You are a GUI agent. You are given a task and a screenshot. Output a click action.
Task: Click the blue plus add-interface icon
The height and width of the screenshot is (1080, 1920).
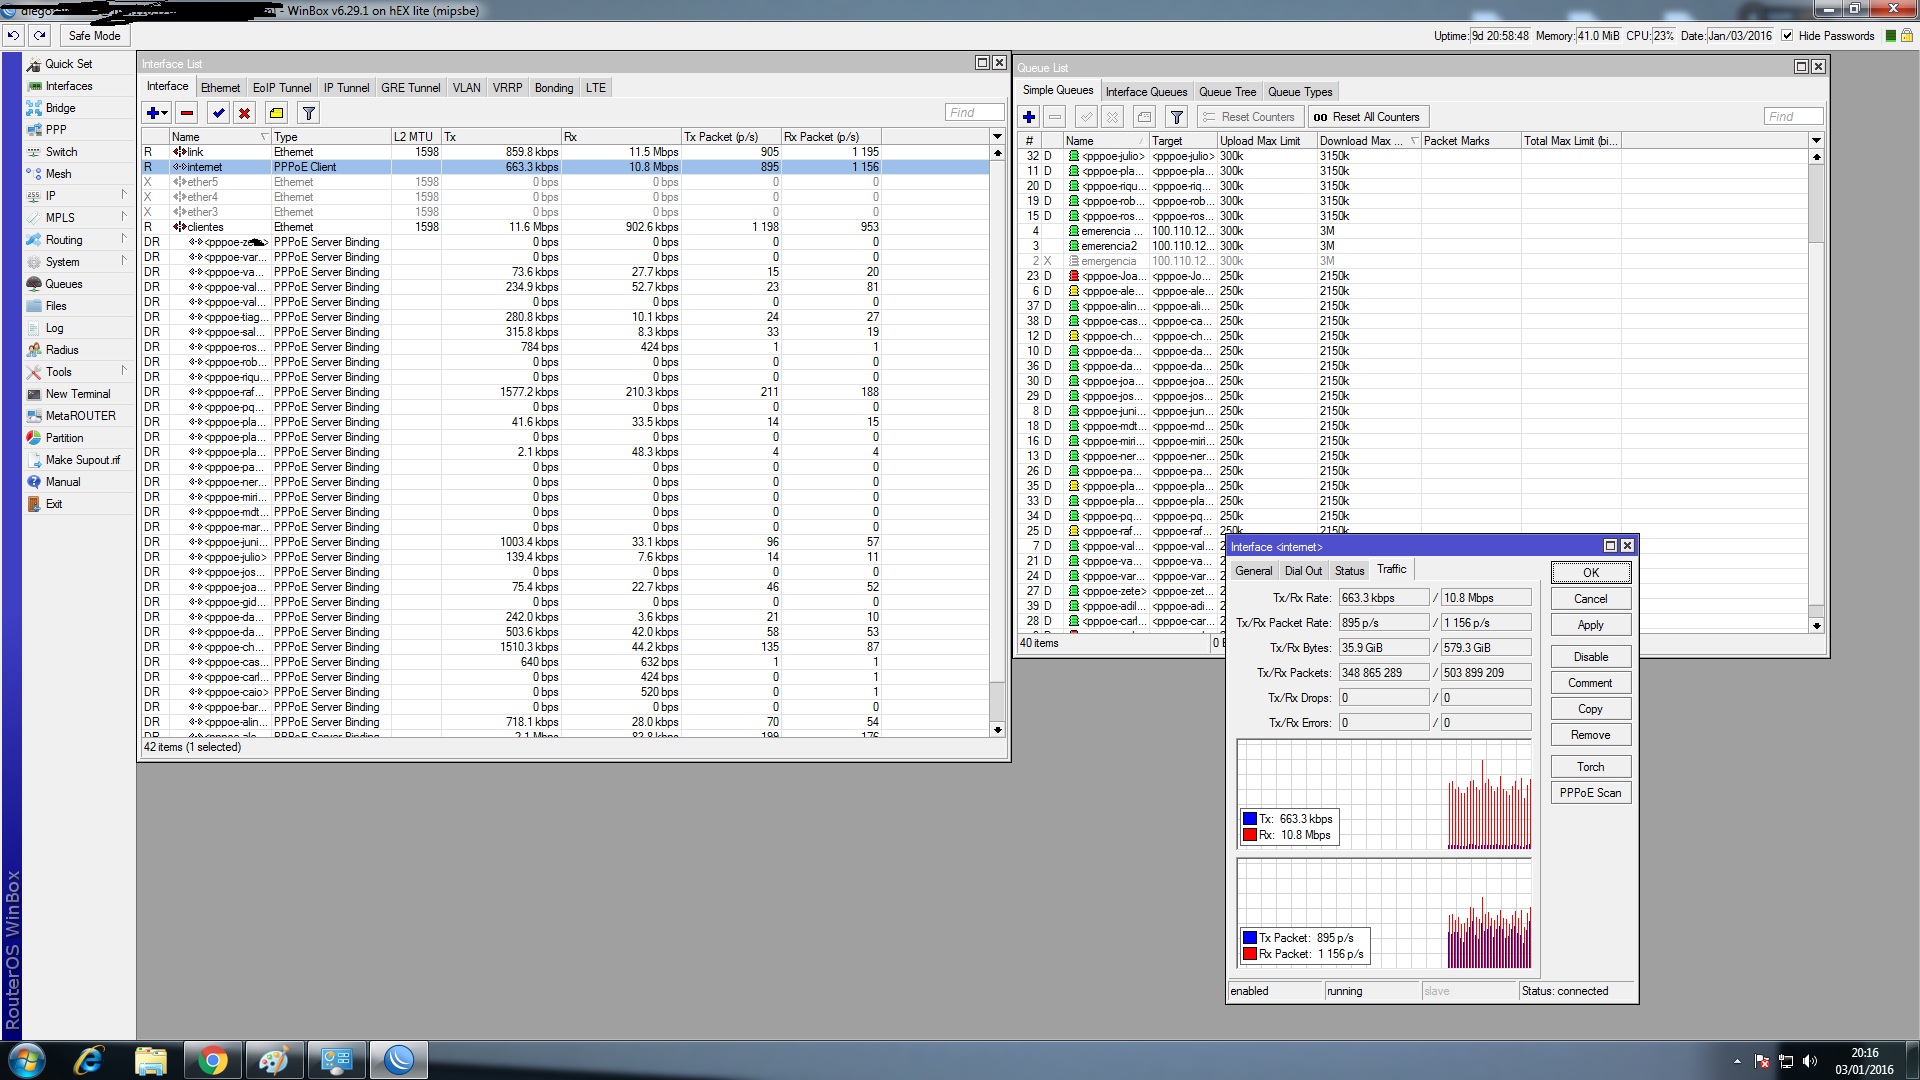[x=153, y=113]
